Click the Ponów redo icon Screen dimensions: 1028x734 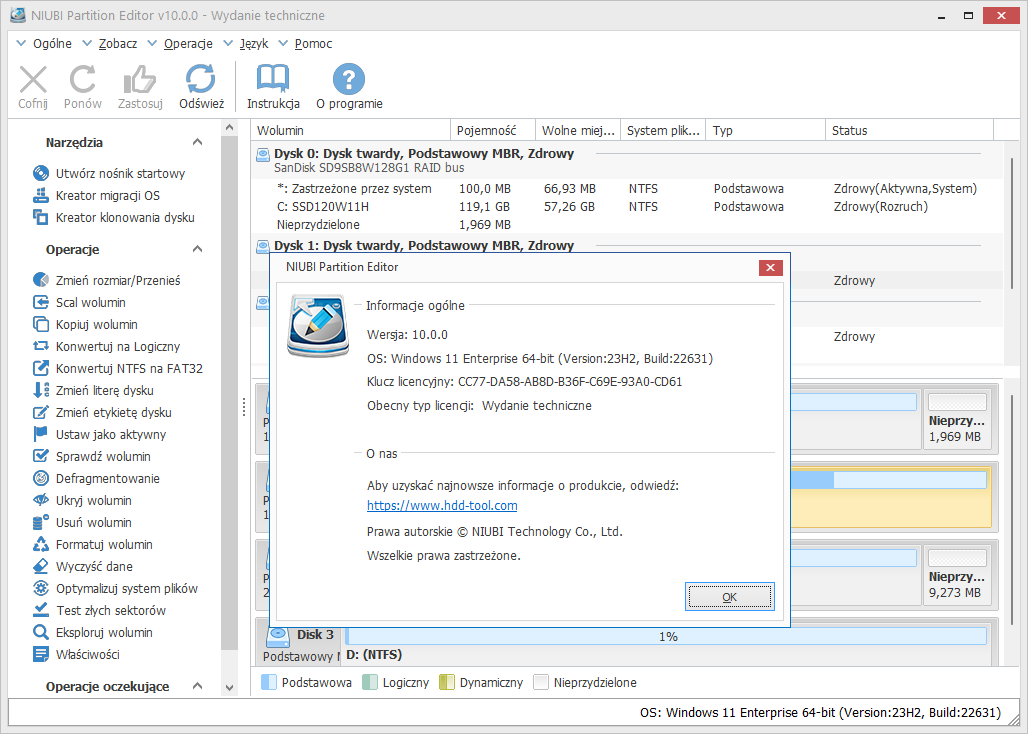point(83,79)
